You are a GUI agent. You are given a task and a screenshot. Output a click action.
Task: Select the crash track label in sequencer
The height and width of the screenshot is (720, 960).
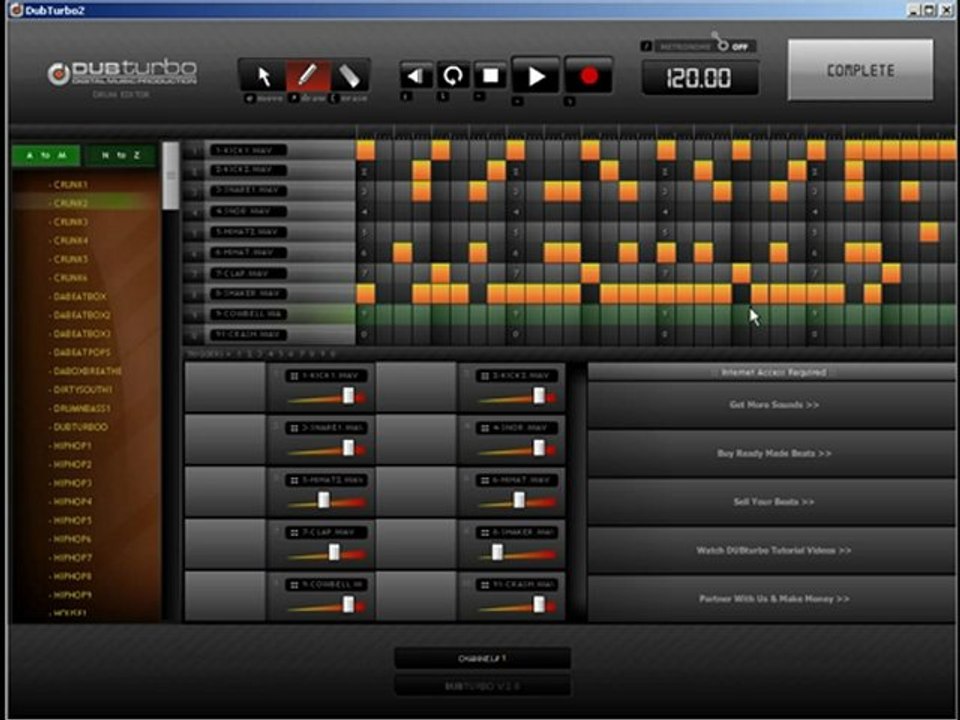point(248,334)
